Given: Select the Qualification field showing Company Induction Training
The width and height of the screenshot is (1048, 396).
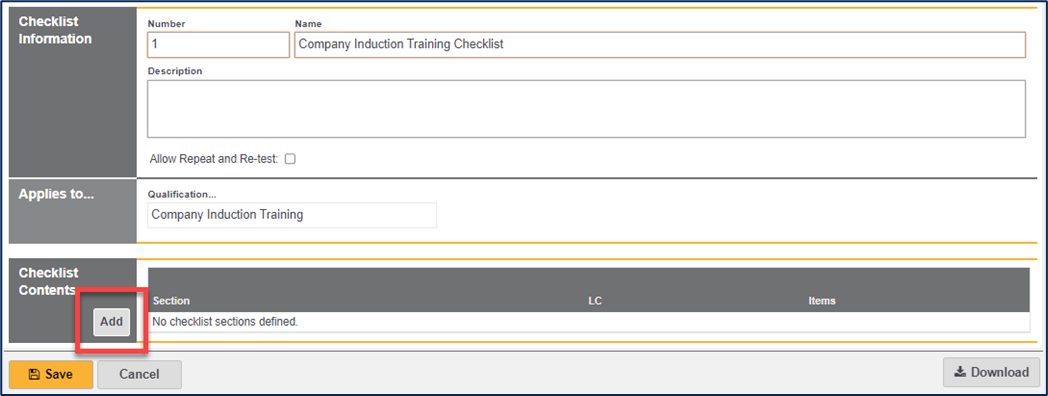Looking at the screenshot, I should 292,215.
